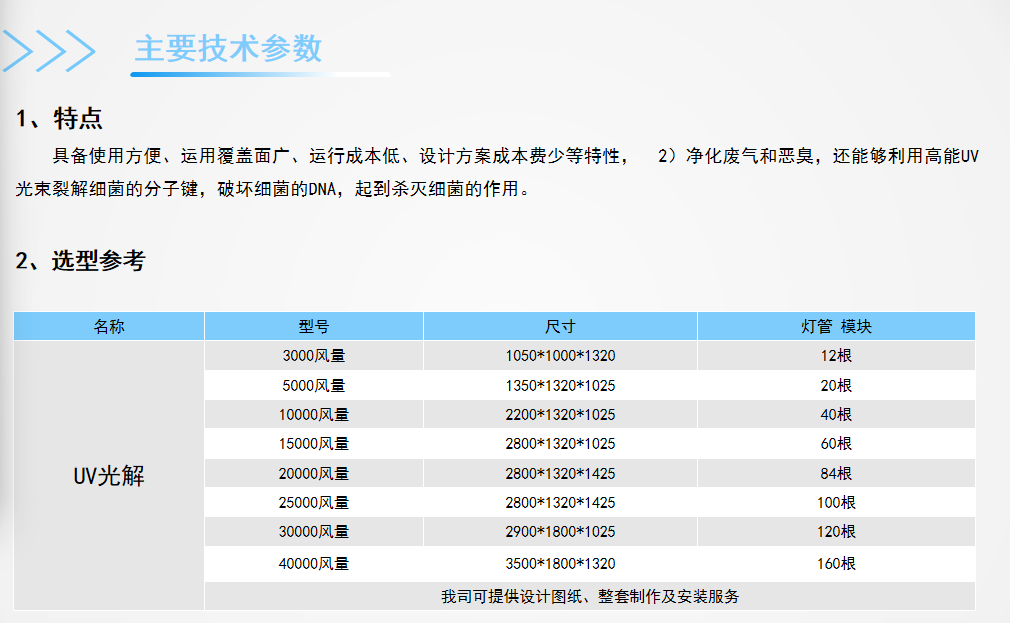Screen dimensions: 1010x623
Task: Select the UV光解 name cell
Action: pos(109,476)
